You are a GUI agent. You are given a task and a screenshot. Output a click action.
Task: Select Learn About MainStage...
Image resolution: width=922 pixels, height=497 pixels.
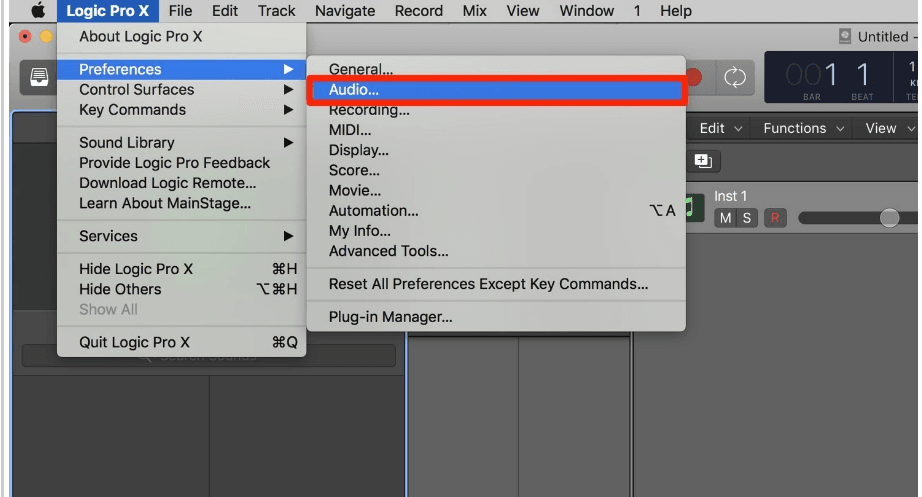[182, 204]
